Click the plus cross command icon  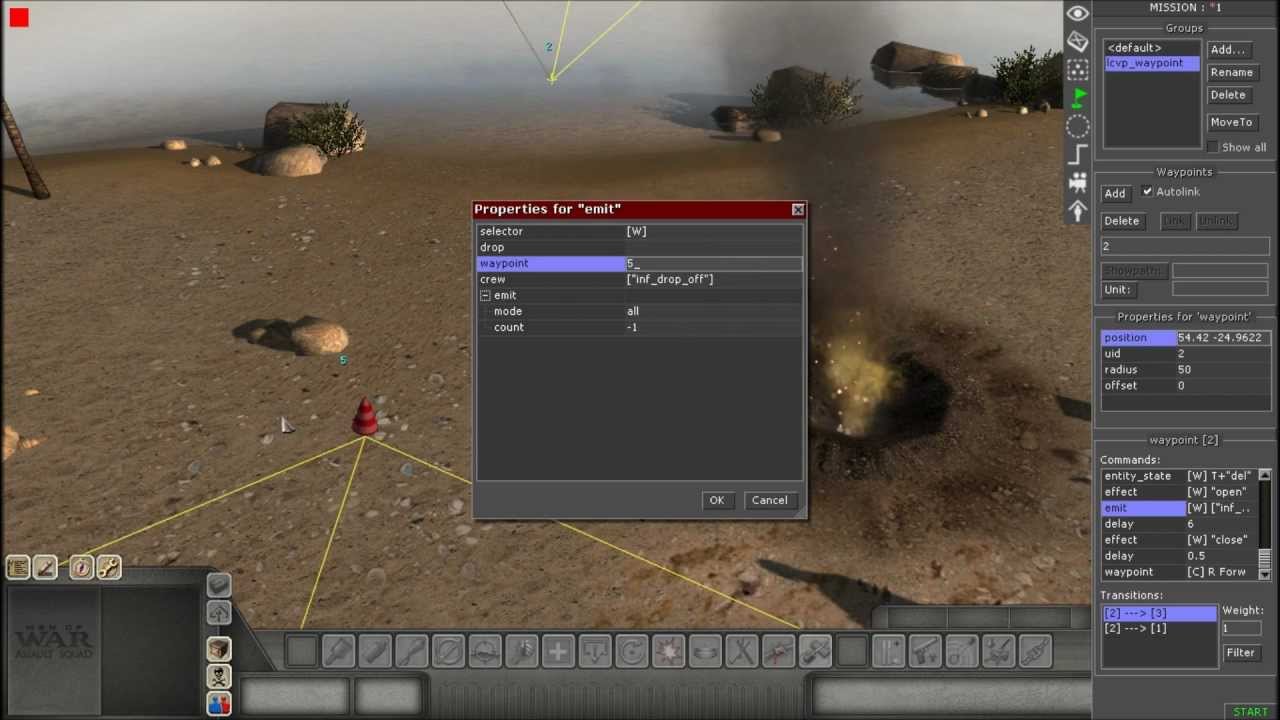(x=558, y=652)
